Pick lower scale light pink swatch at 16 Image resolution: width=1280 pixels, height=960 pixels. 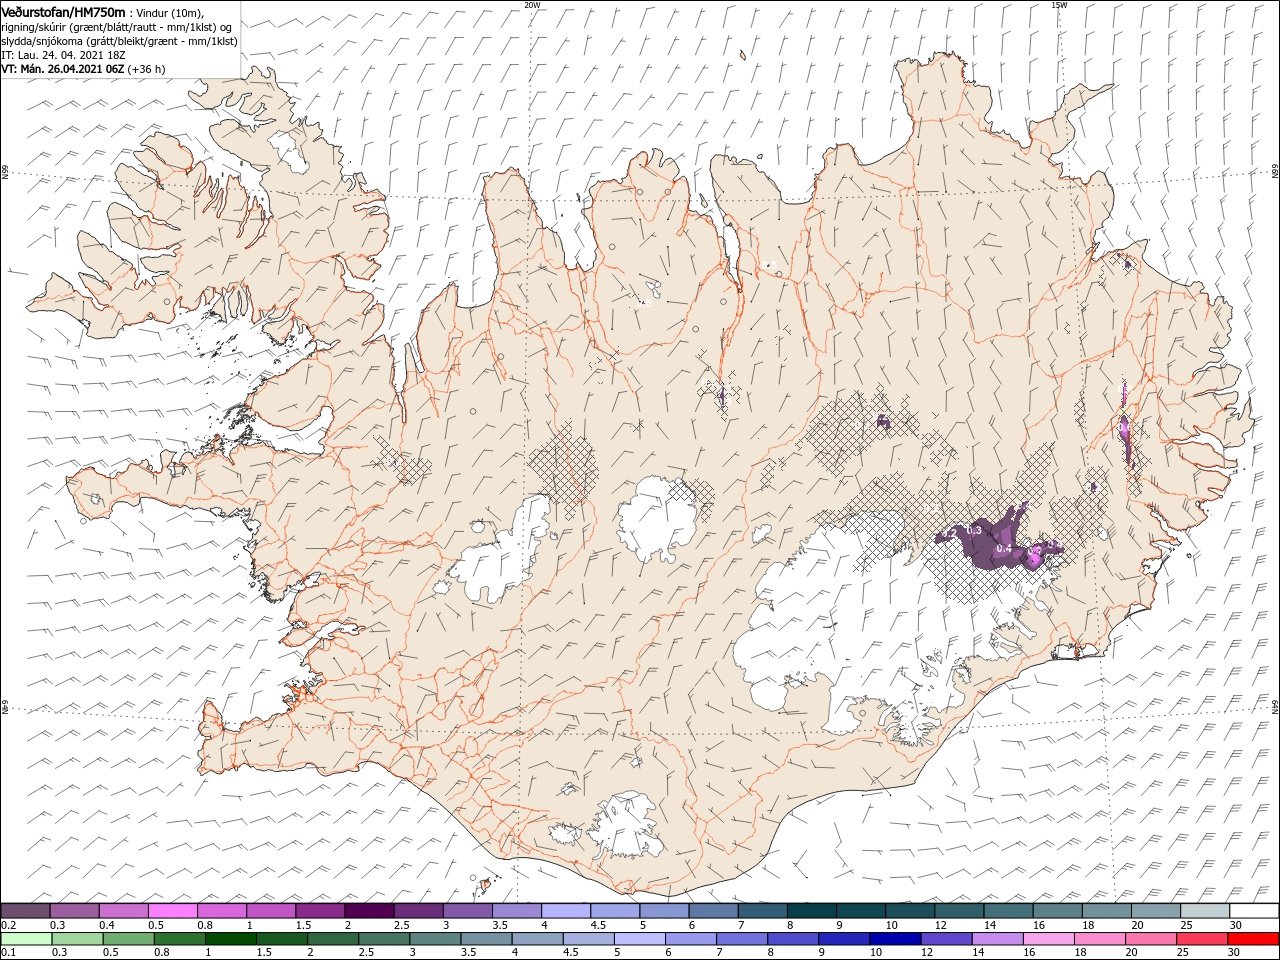pyautogui.click(x=1048, y=939)
